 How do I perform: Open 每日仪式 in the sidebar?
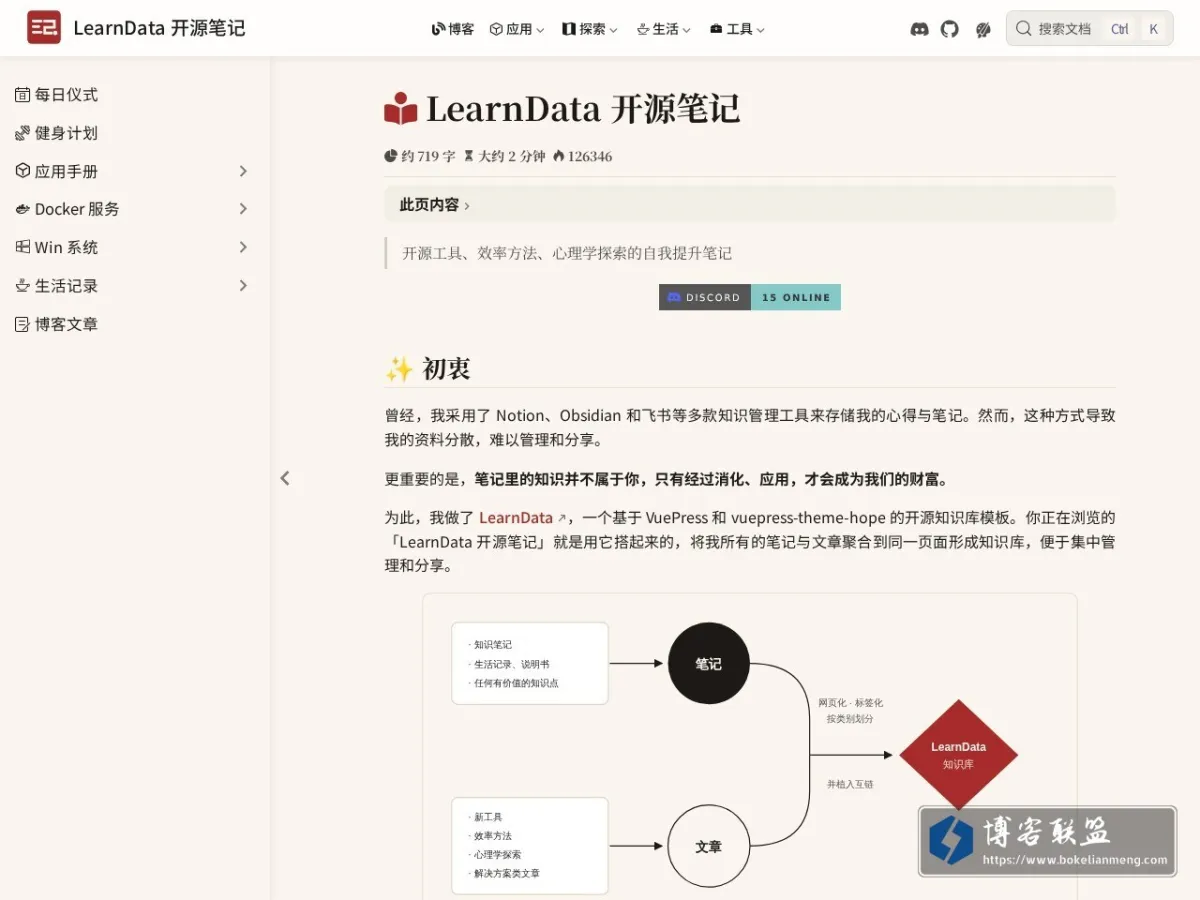pyautogui.click(x=67, y=95)
